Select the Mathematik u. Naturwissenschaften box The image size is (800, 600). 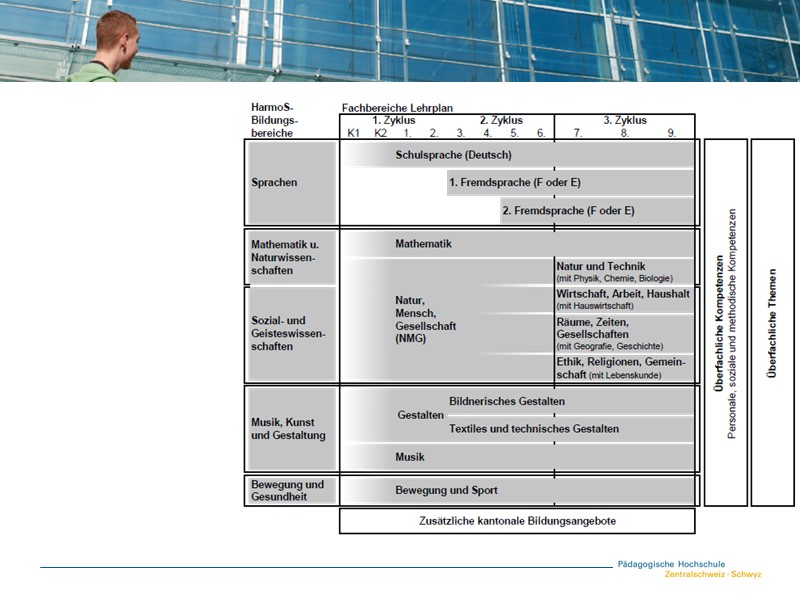[x=290, y=257]
